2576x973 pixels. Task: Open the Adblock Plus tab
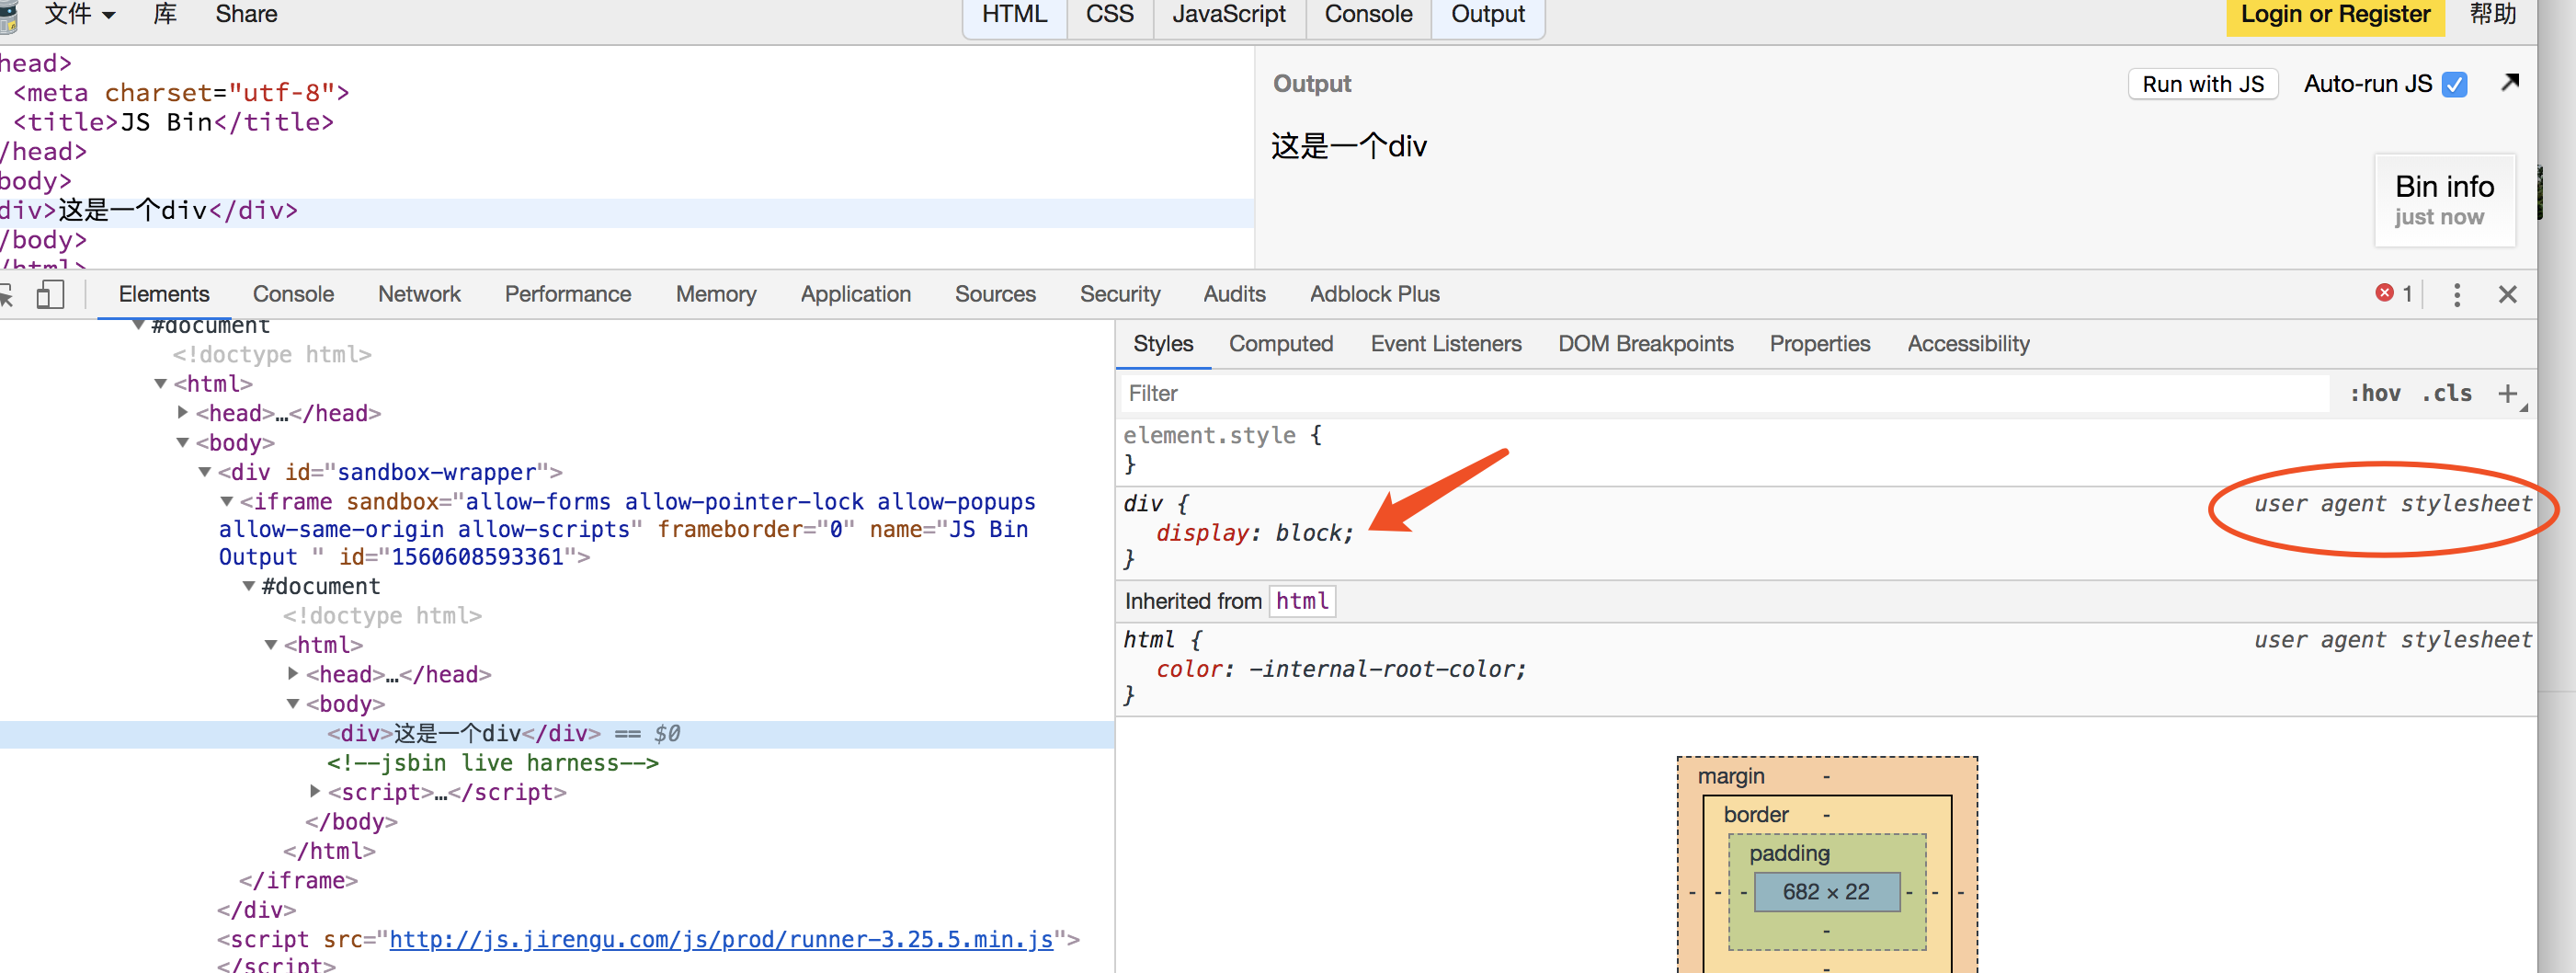click(x=1375, y=294)
